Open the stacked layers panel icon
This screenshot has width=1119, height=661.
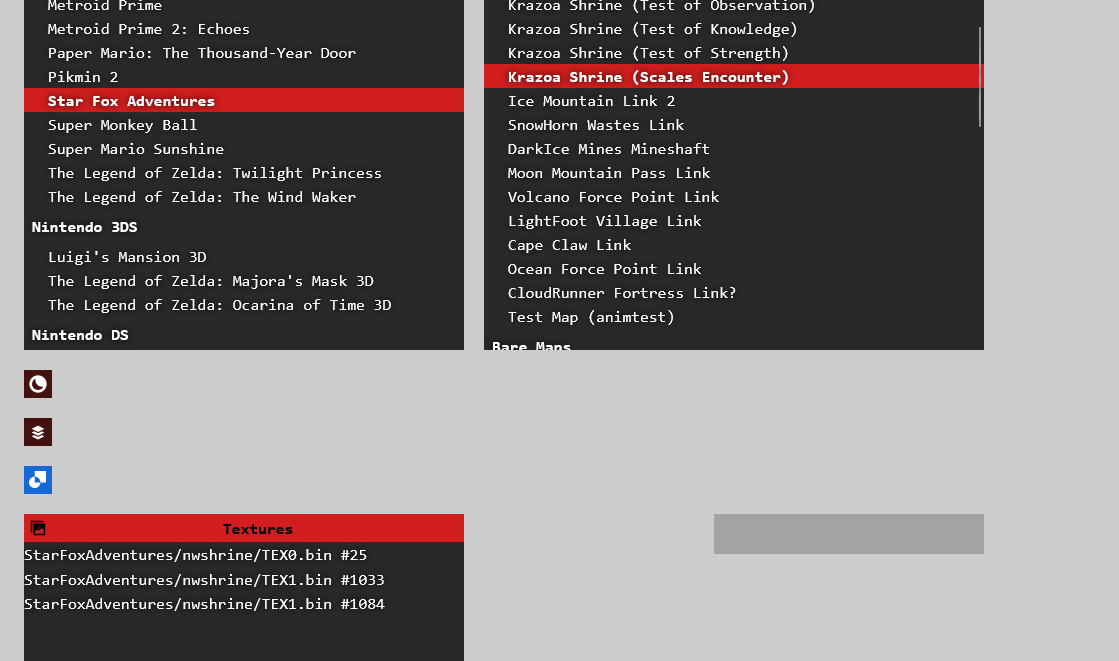(x=38, y=432)
